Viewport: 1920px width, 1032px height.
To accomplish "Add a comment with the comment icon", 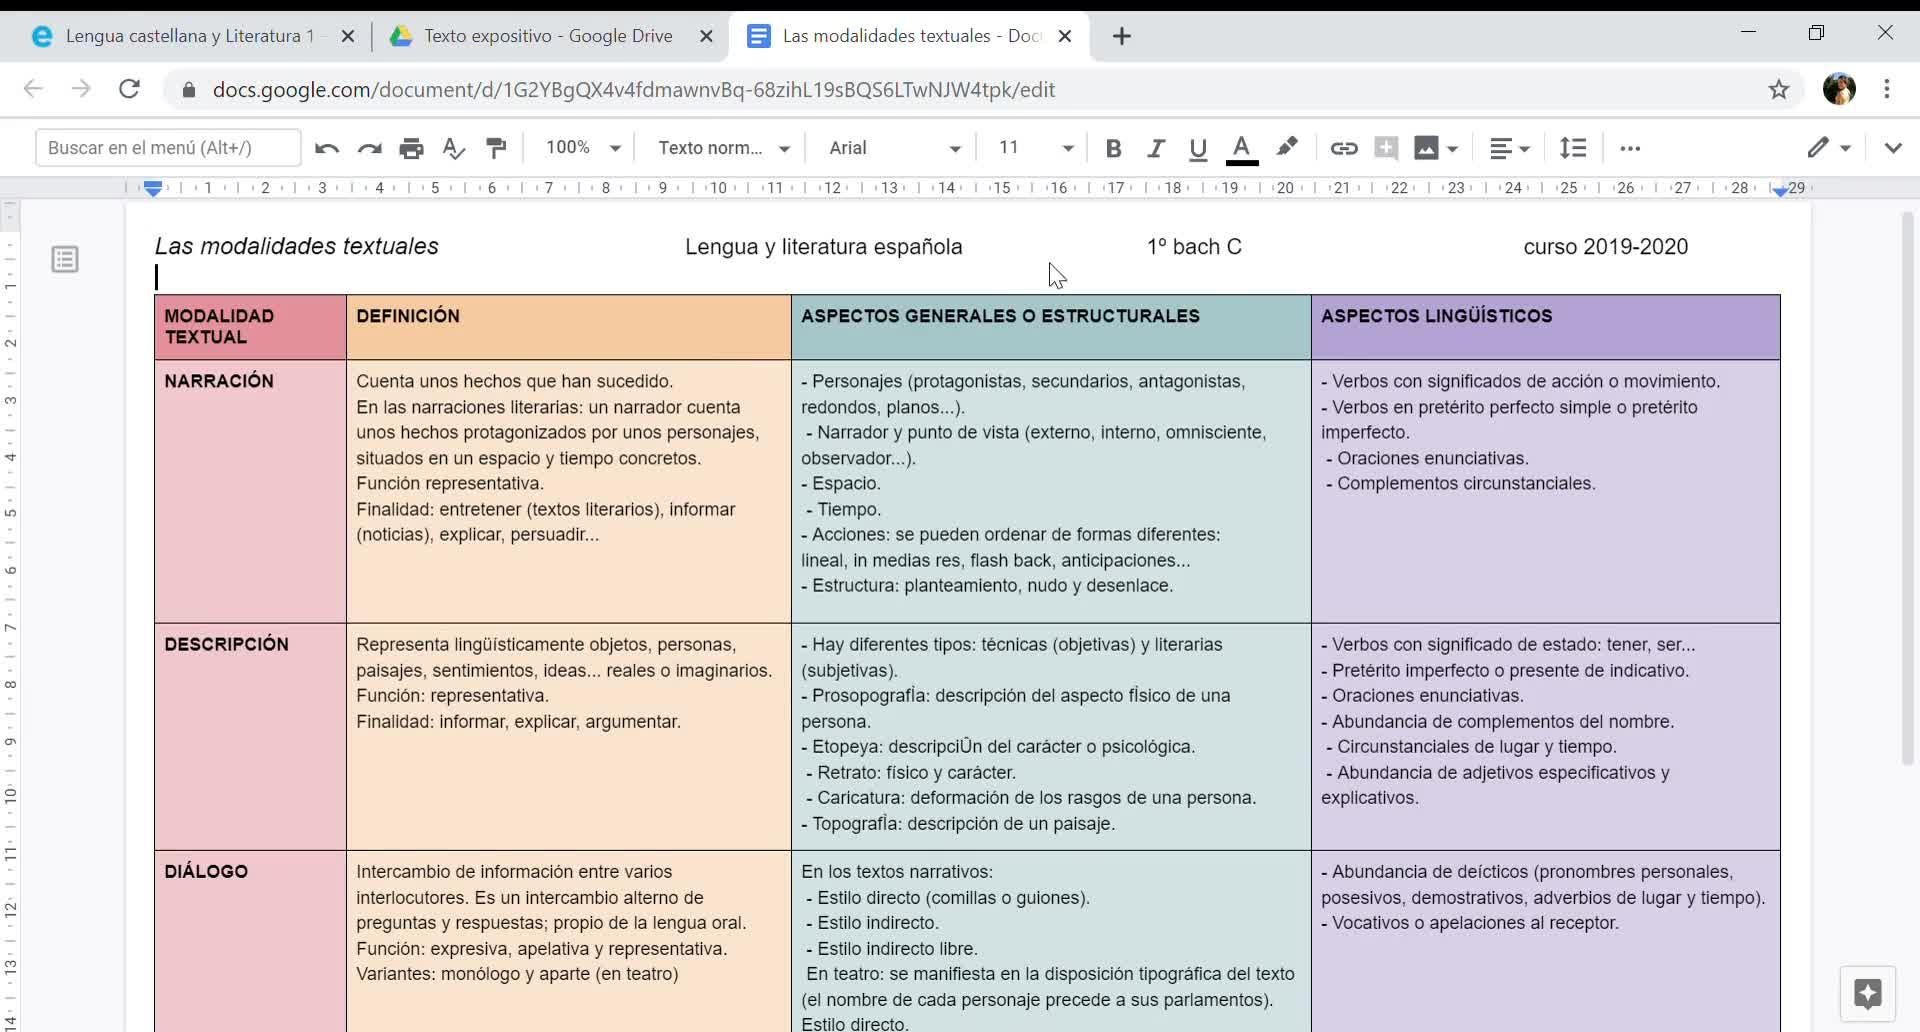I will pos(1386,148).
